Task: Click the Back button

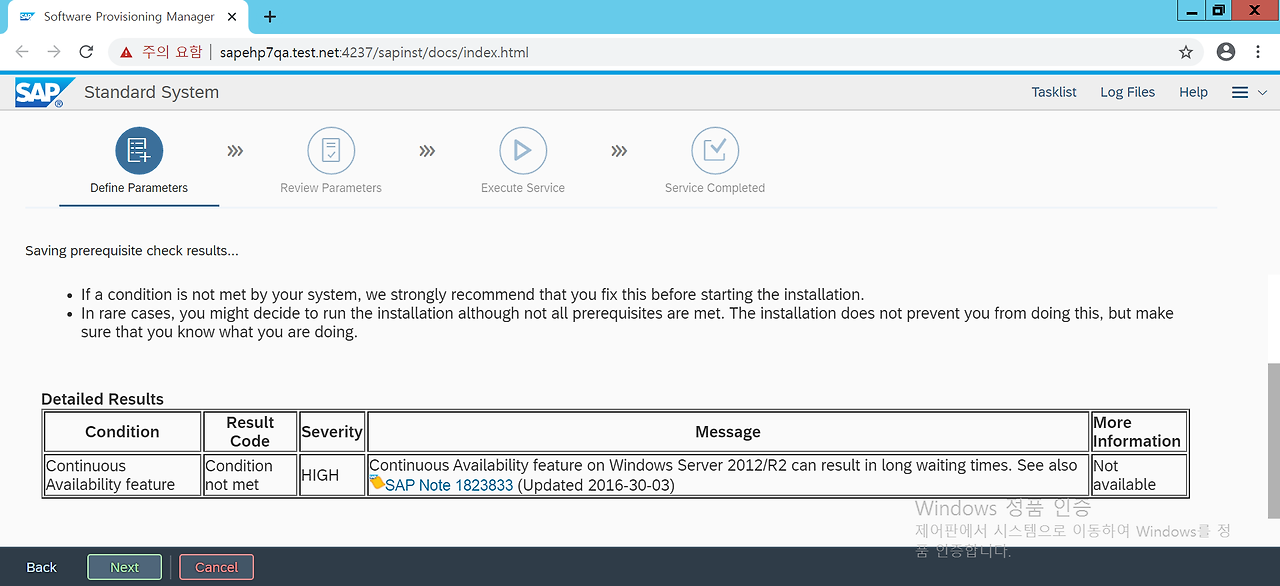Action: (41, 567)
